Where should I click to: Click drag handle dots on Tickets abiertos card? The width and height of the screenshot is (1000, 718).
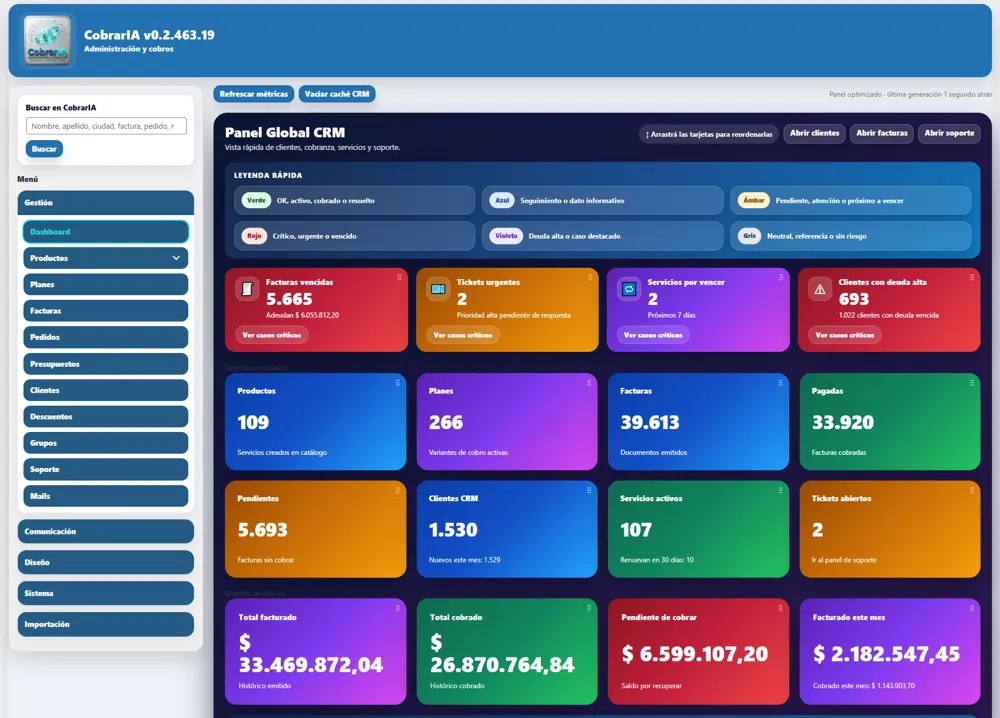tap(971, 490)
